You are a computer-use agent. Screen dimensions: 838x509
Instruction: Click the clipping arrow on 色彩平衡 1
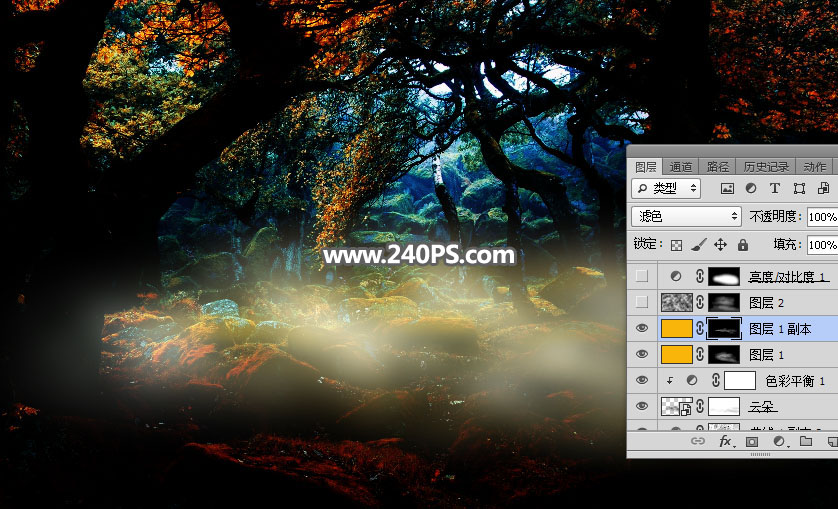pyautogui.click(x=669, y=381)
